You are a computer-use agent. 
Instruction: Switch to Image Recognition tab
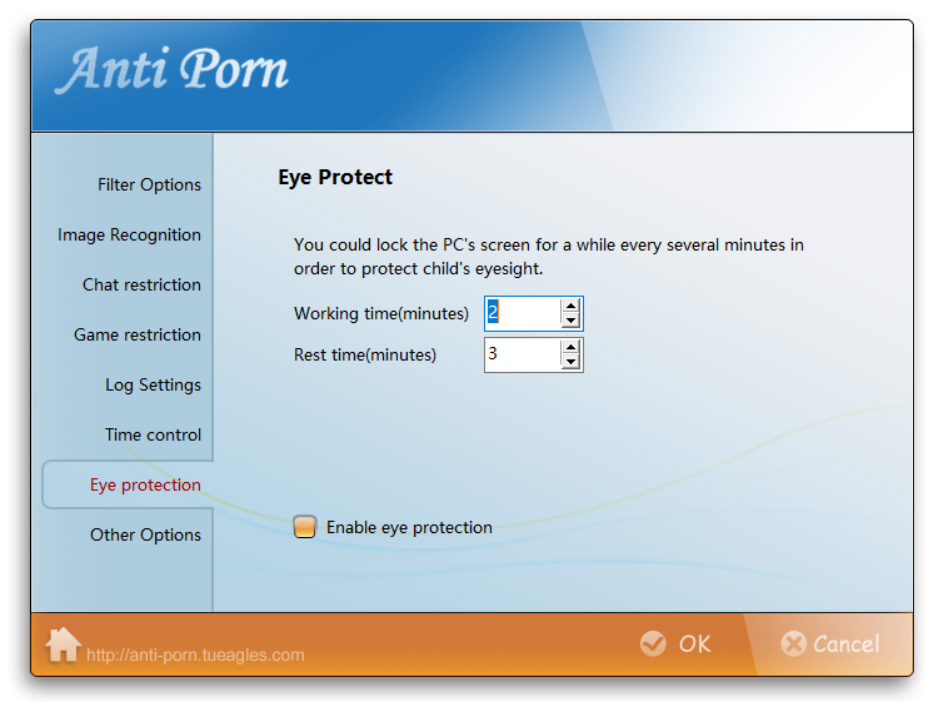(x=129, y=235)
